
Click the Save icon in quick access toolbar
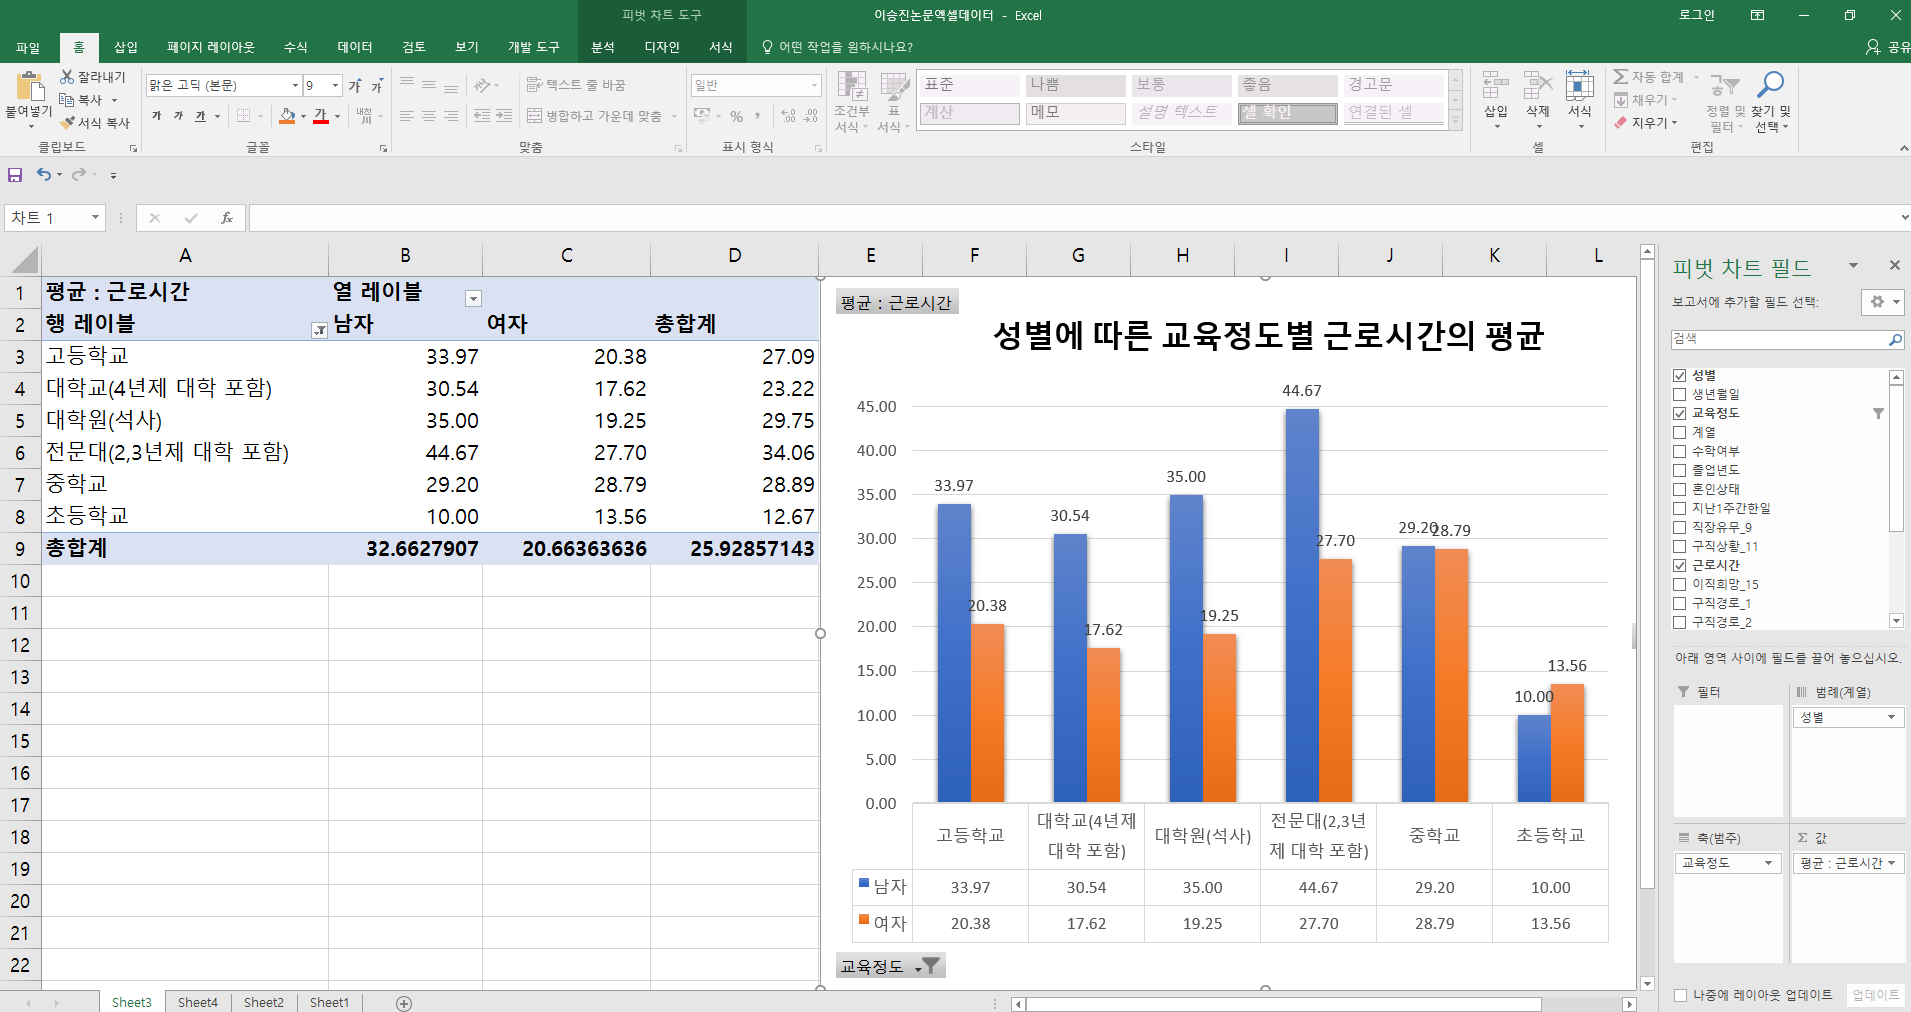(15, 175)
